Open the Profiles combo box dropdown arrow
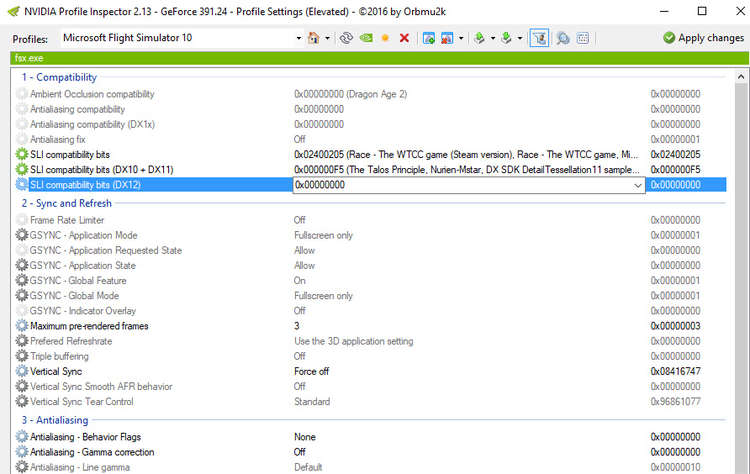Screen dimensions: 750x474 (298, 38)
